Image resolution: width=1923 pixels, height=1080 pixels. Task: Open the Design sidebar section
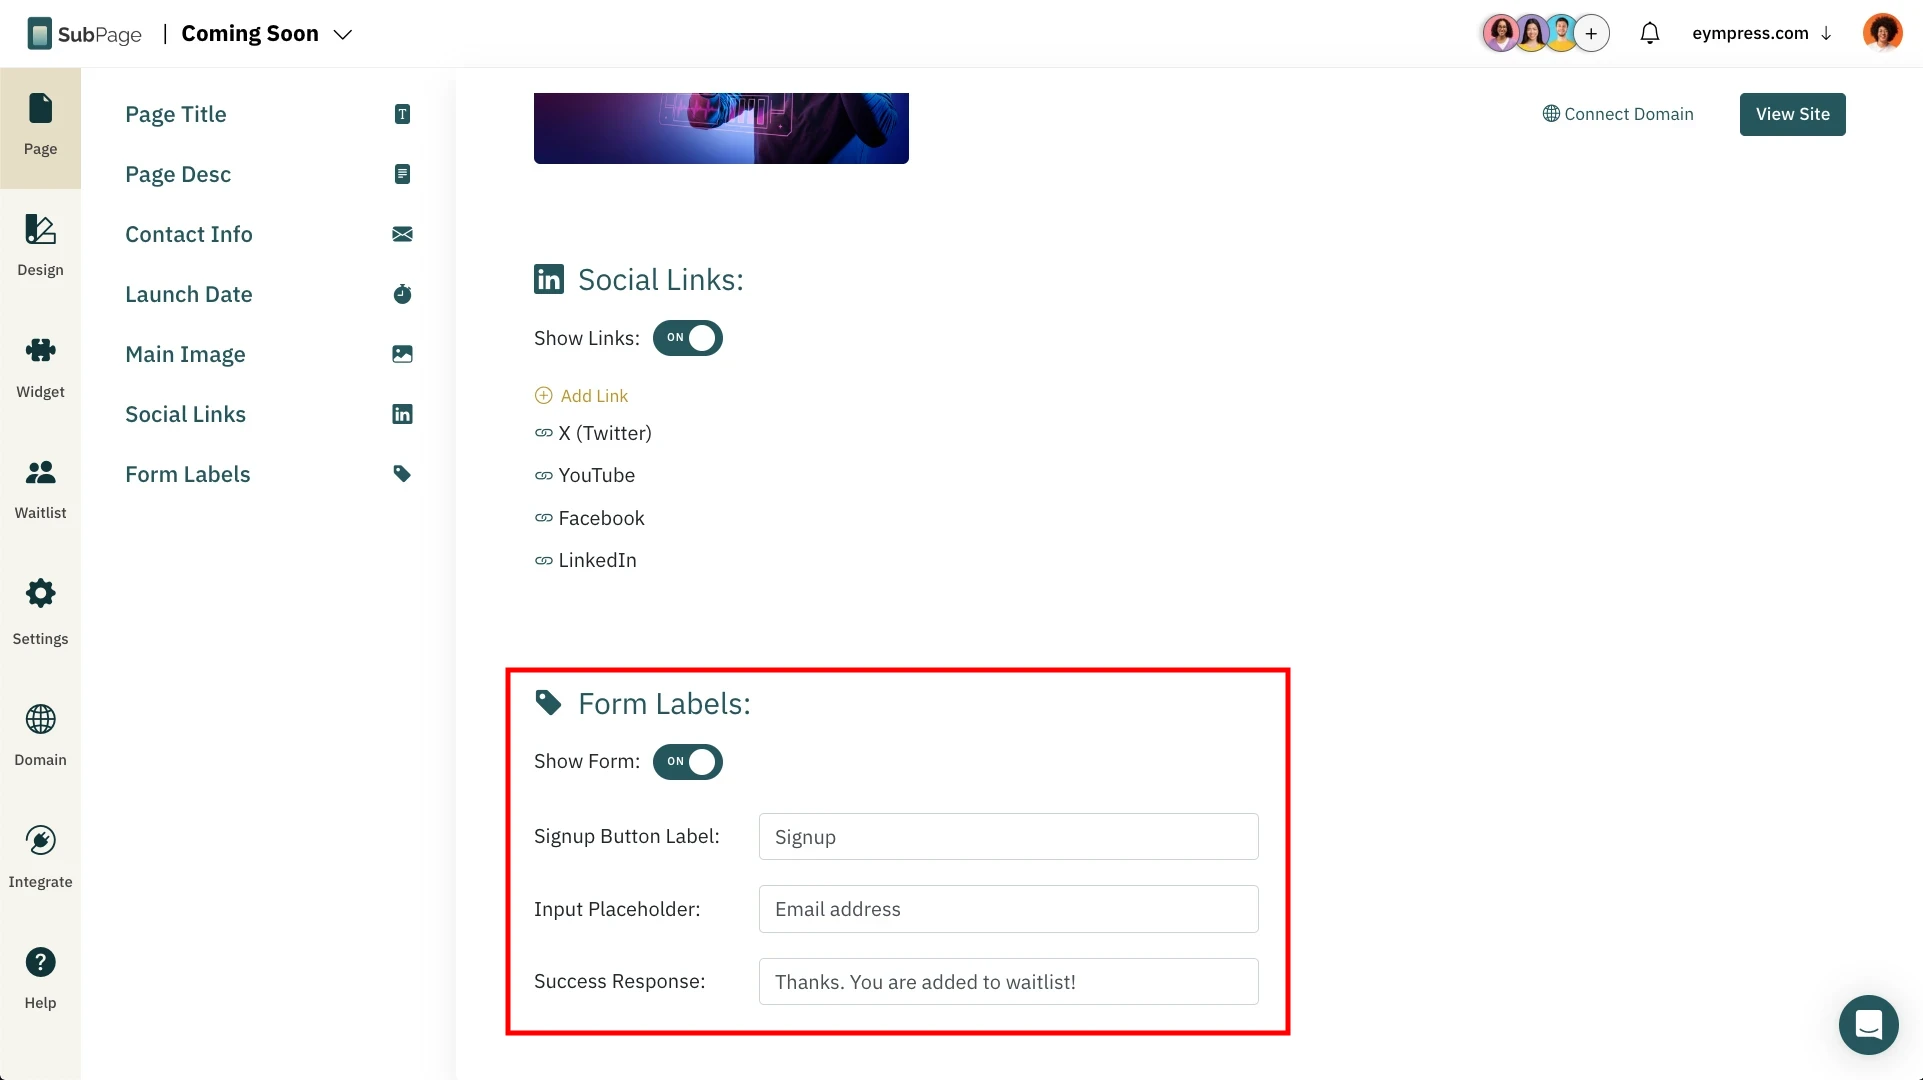40,245
